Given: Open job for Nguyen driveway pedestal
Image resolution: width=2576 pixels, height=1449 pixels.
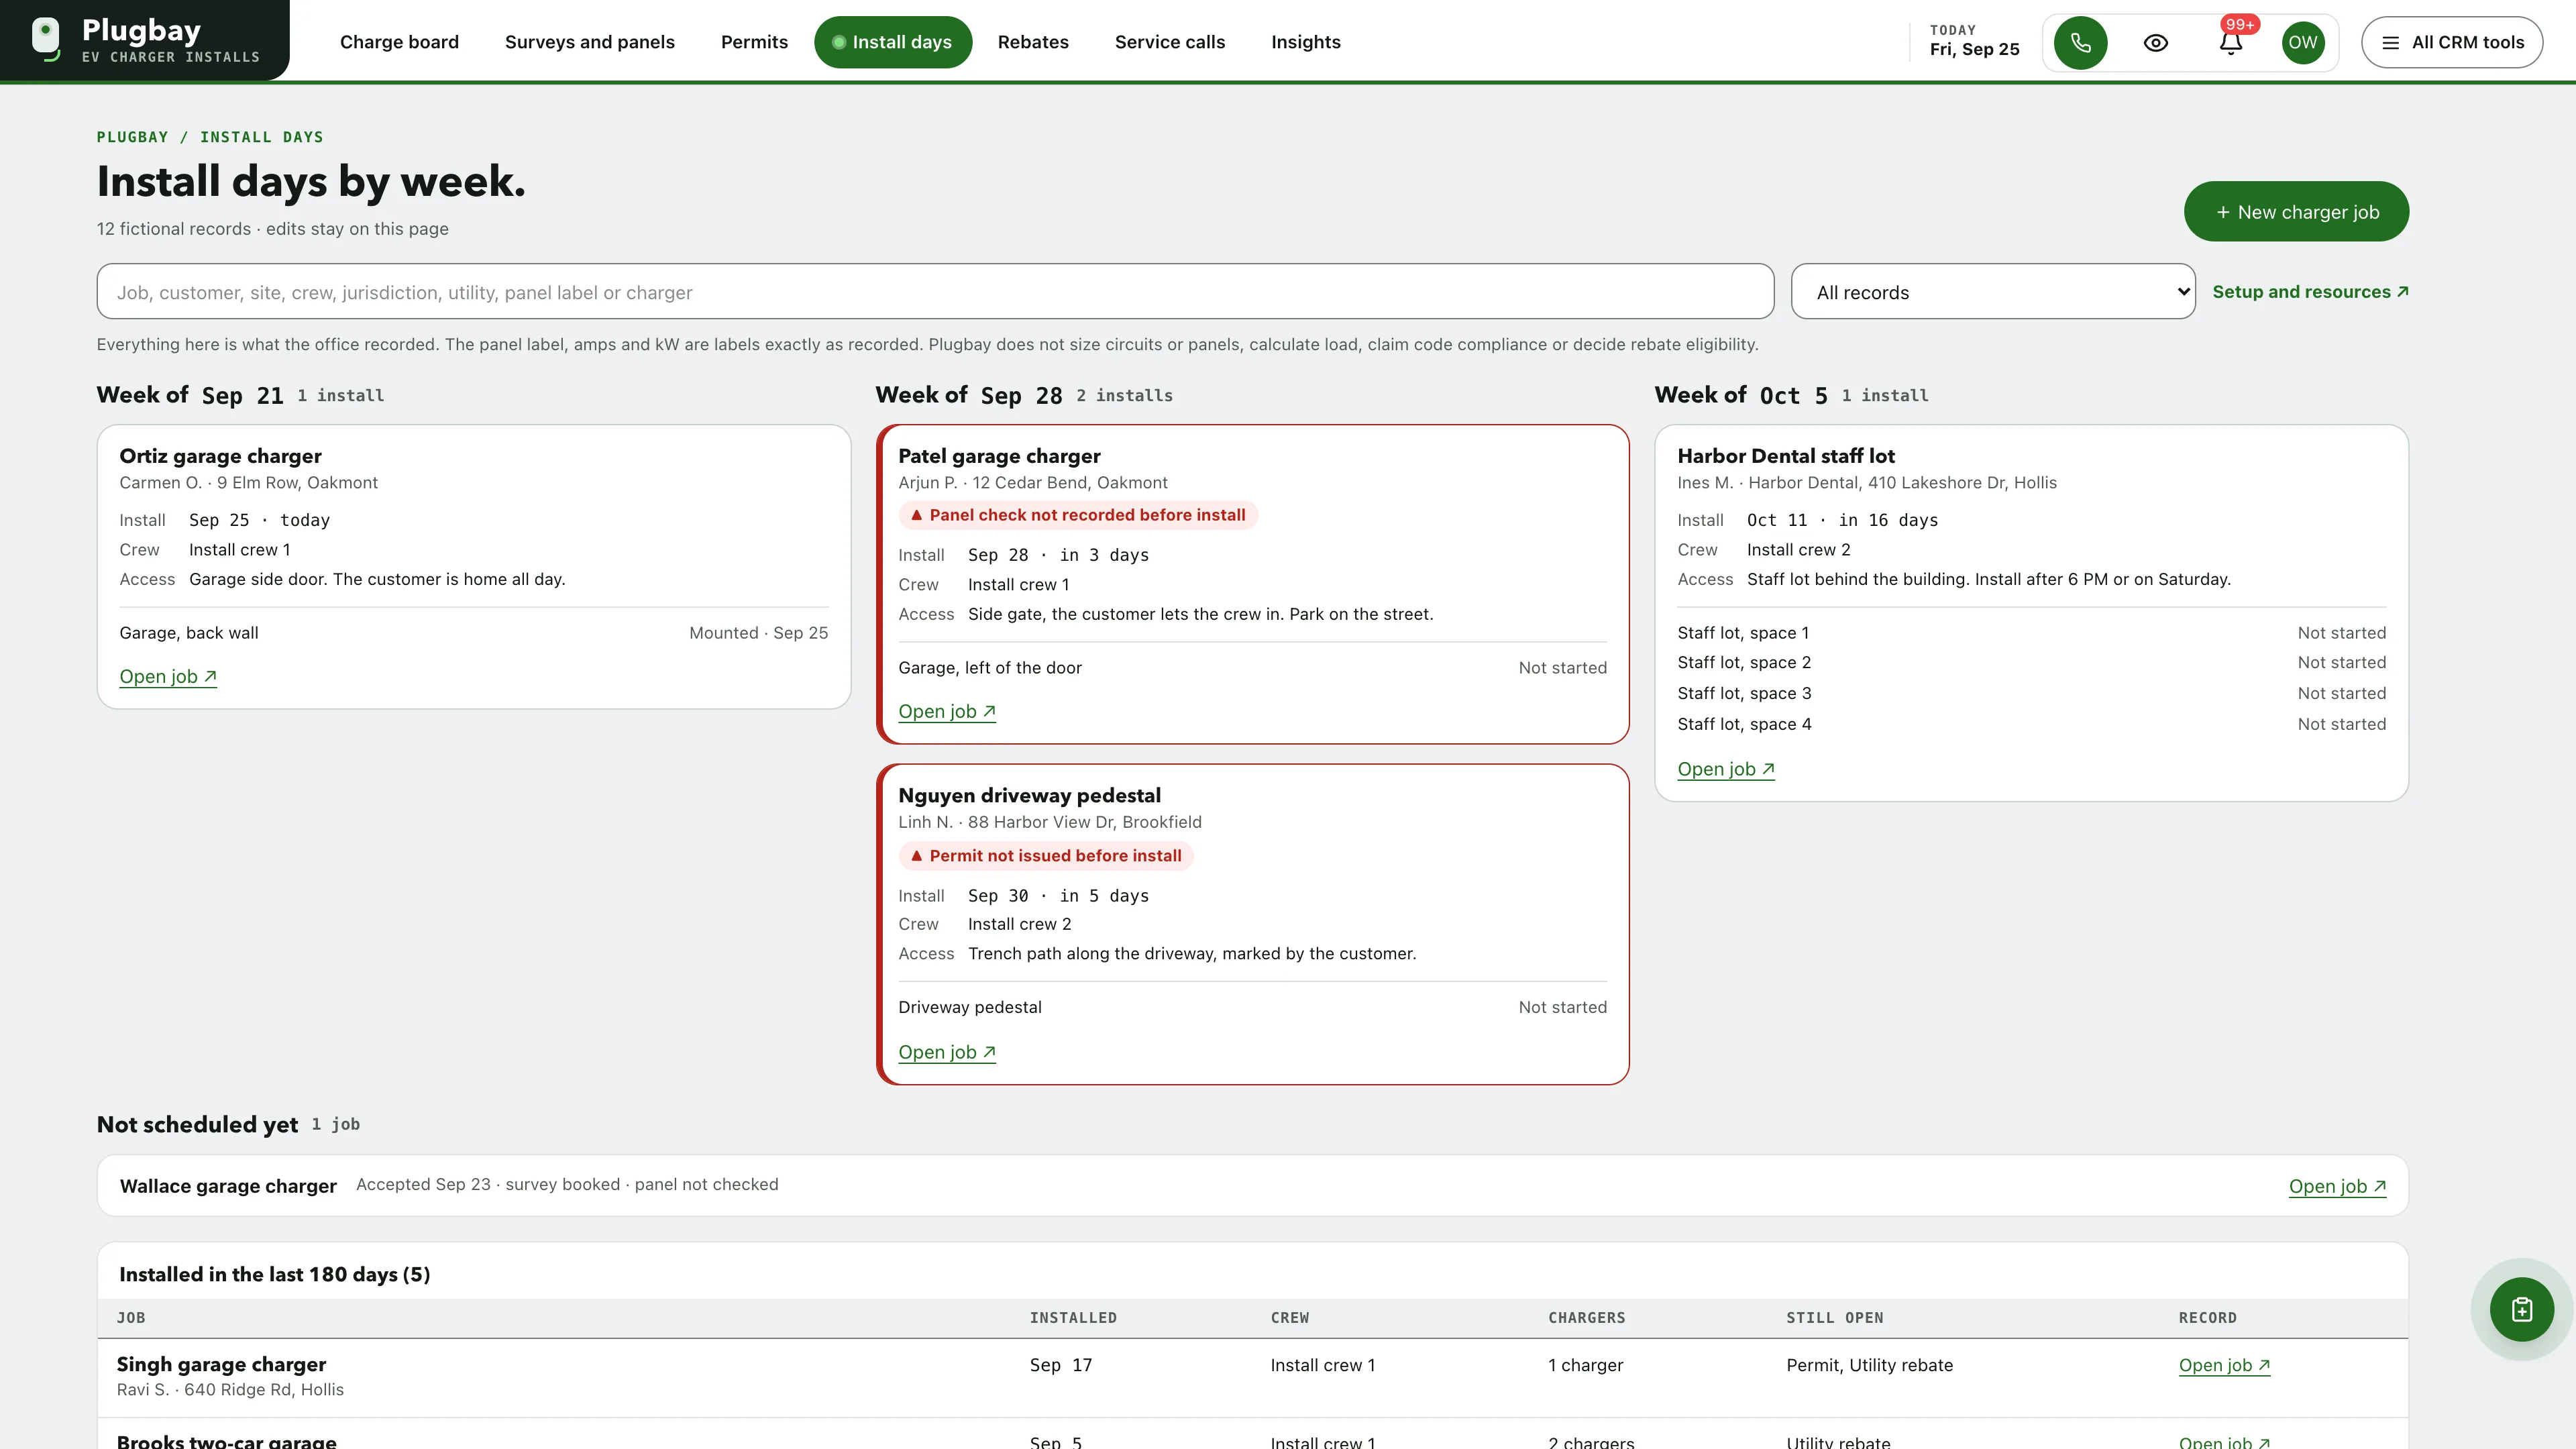Looking at the screenshot, I should coord(947,1052).
